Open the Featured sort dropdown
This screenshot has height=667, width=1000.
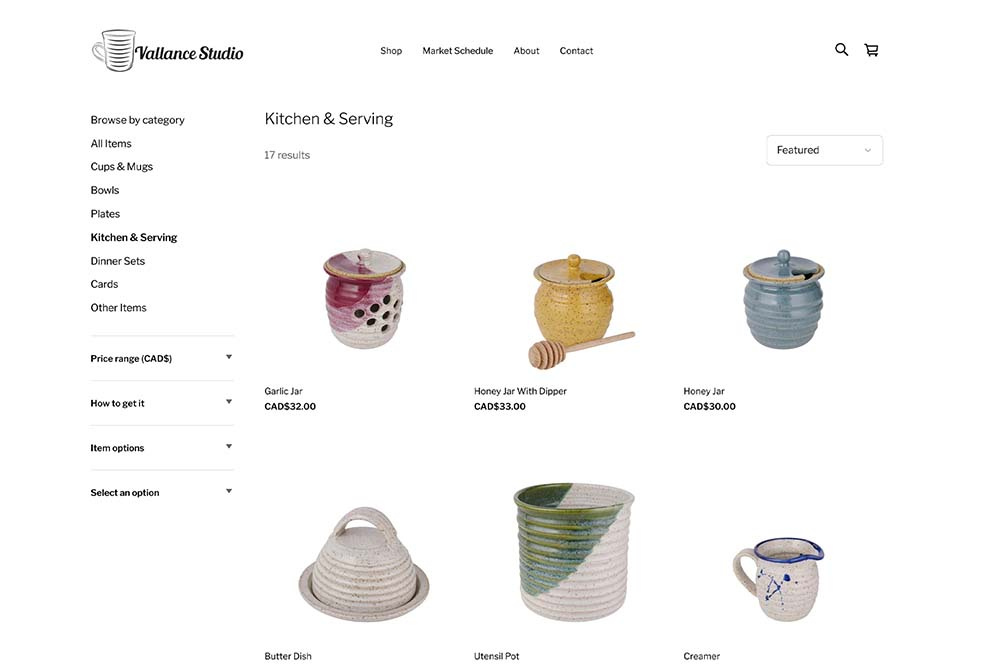pos(824,150)
